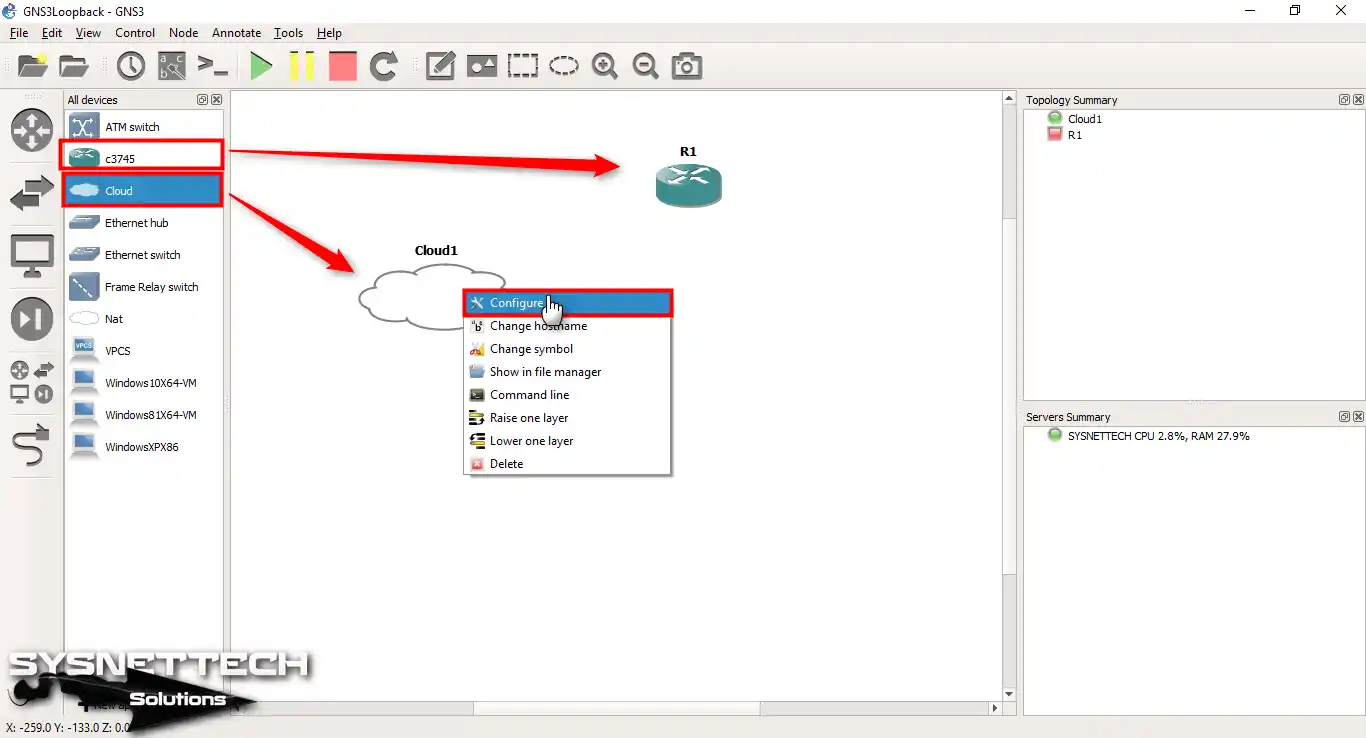Open the Control menu
Image resolution: width=1366 pixels, height=738 pixels.
pos(135,33)
